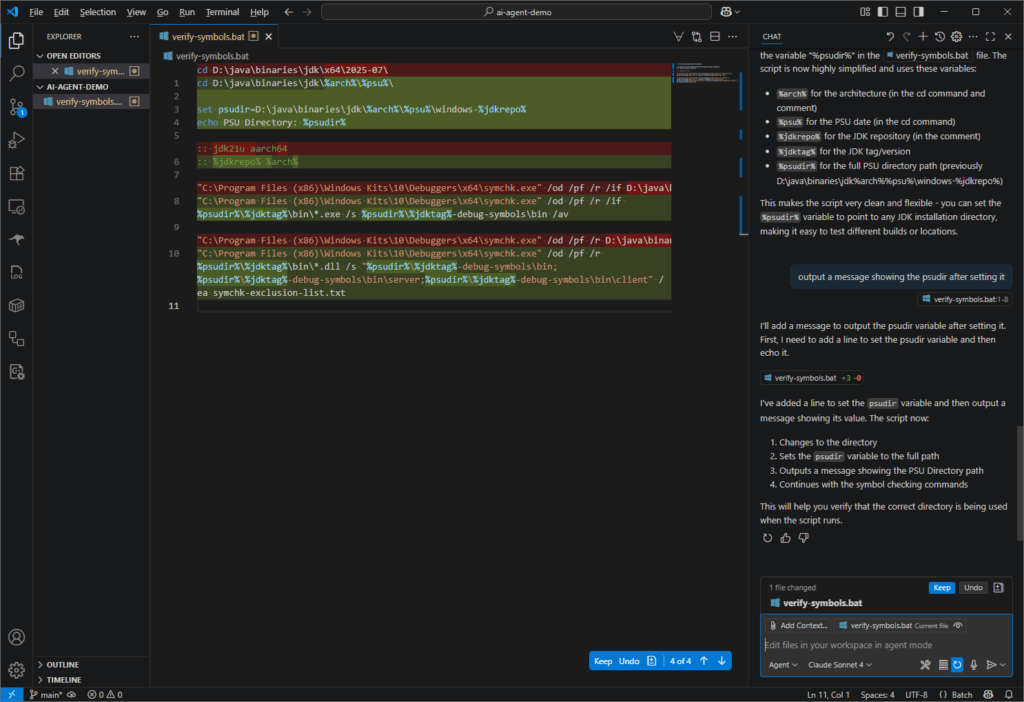1024x702 pixels.
Task: Open Search view in activity bar
Action: pos(16,73)
